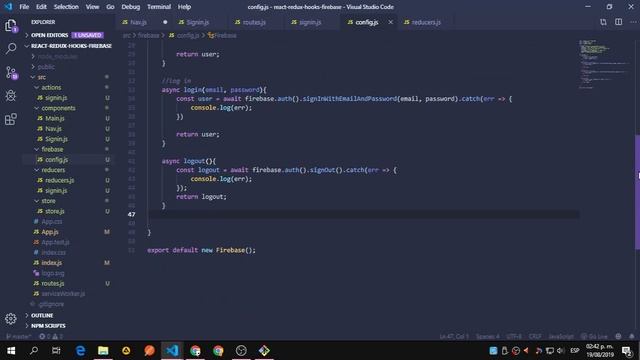The width and height of the screenshot is (640, 360).
Task: Click the volume icon in system tray
Action: point(560,351)
